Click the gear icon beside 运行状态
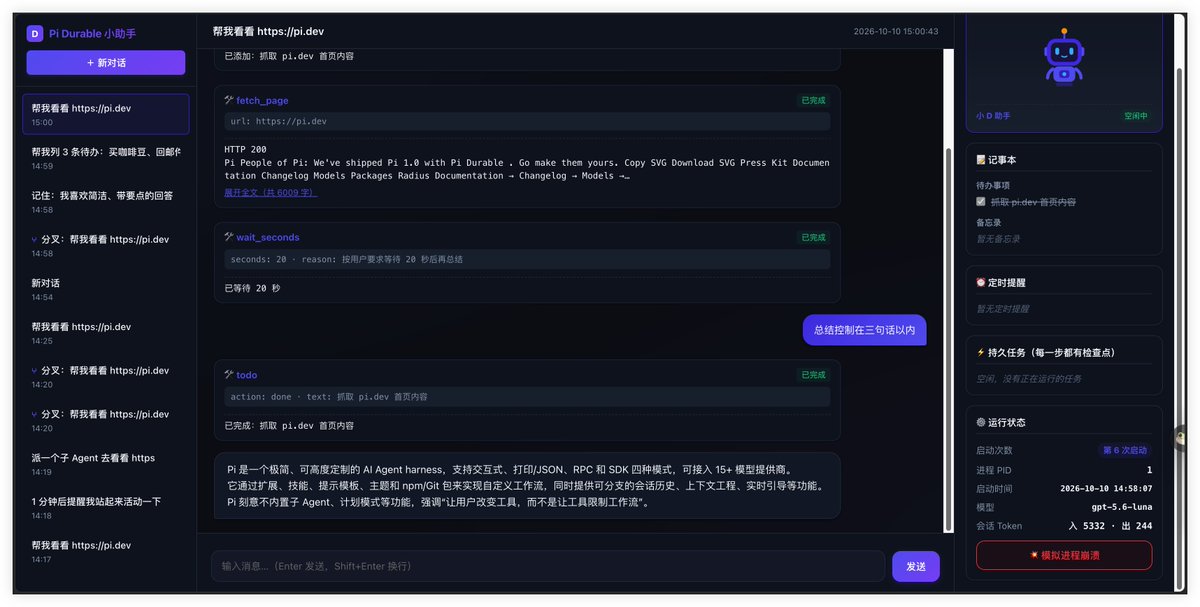 (x=981, y=423)
